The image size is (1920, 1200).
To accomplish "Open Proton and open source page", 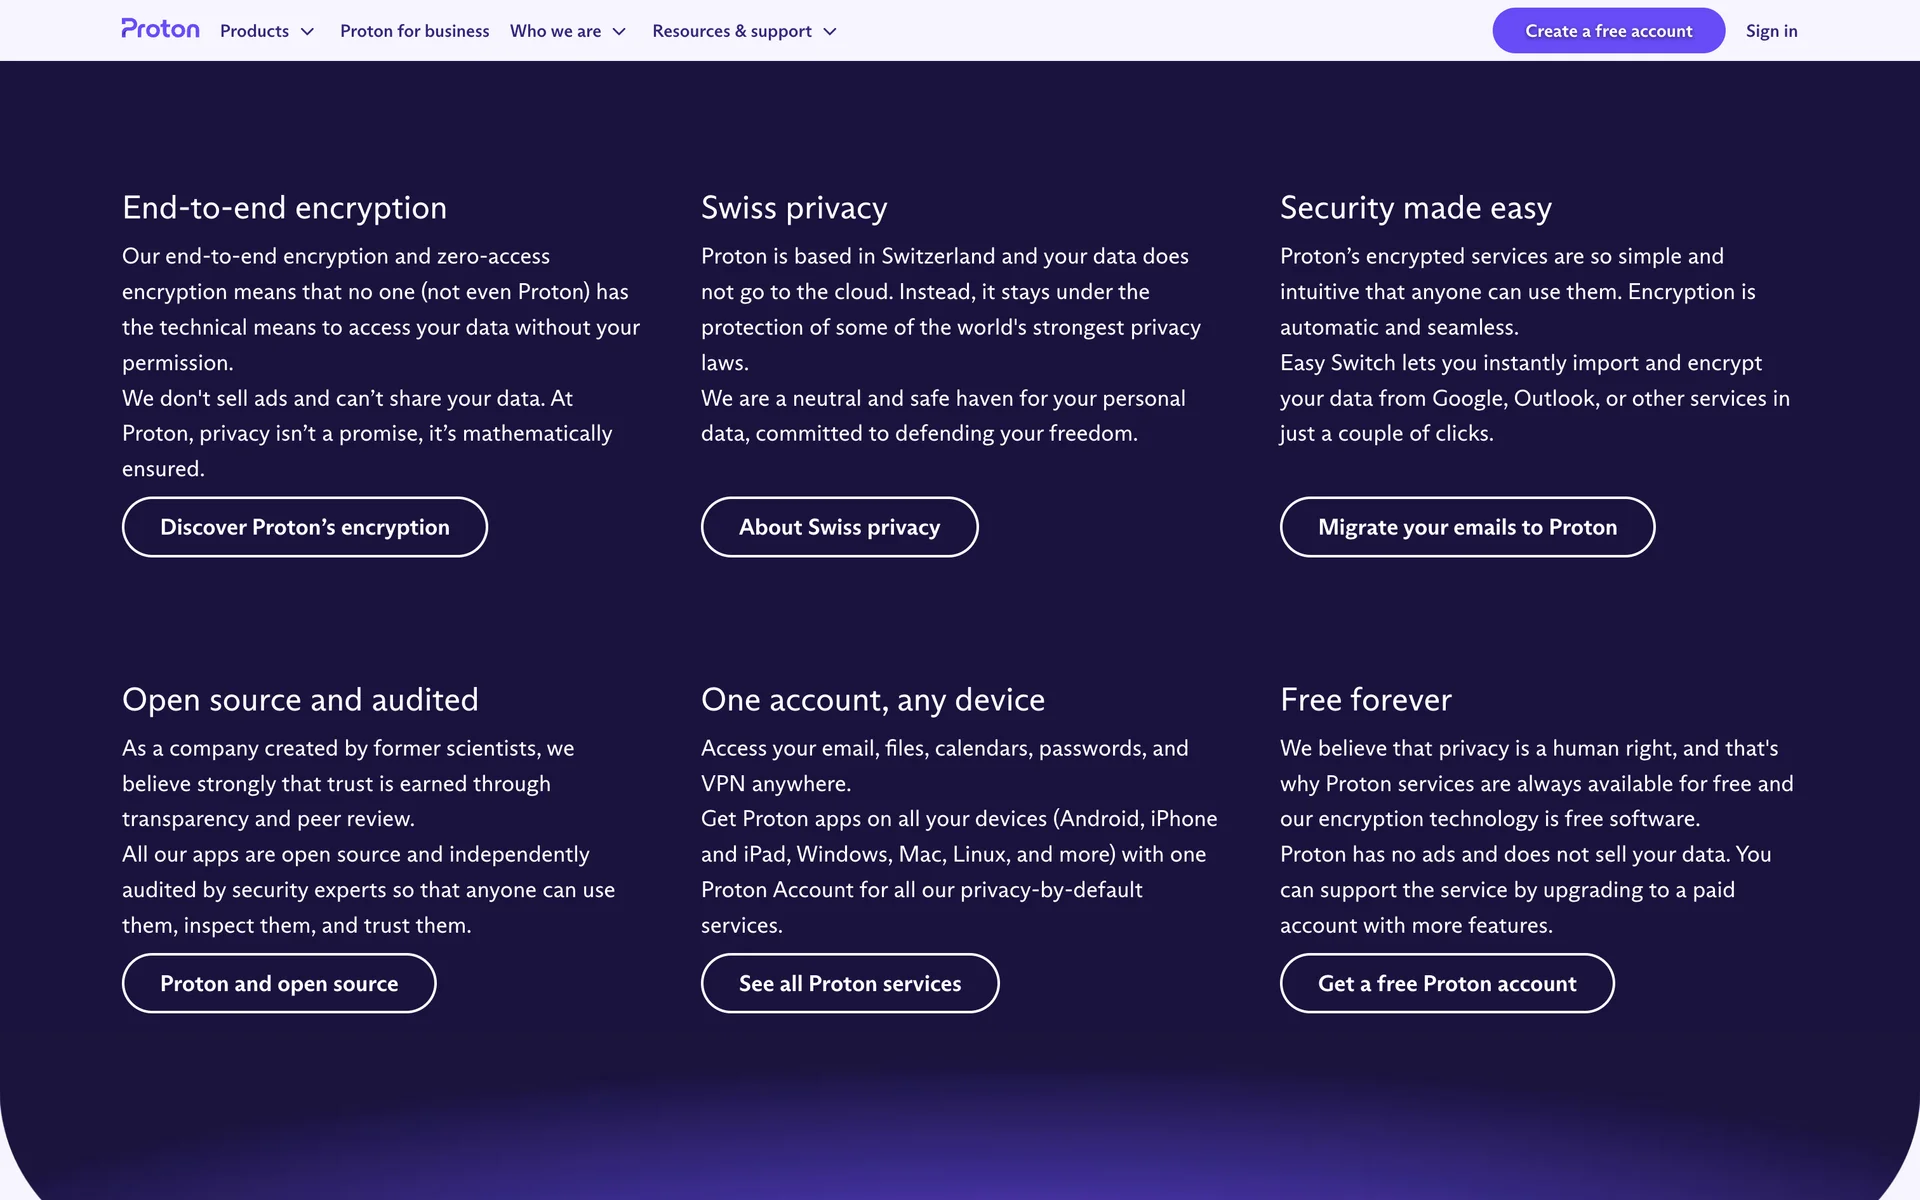I will [x=279, y=983].
